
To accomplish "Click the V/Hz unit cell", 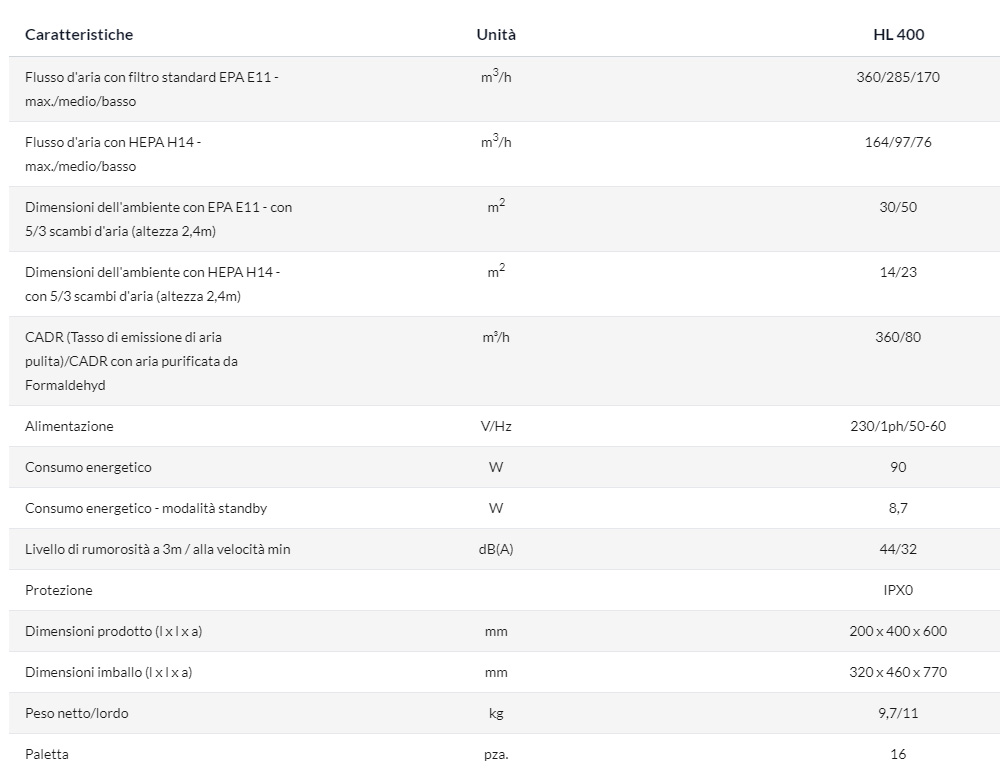I will tap(496, 426).
